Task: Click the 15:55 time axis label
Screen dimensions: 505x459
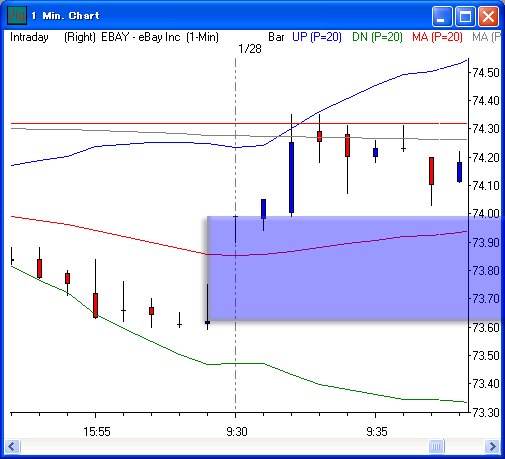Action: click(97, 432)
